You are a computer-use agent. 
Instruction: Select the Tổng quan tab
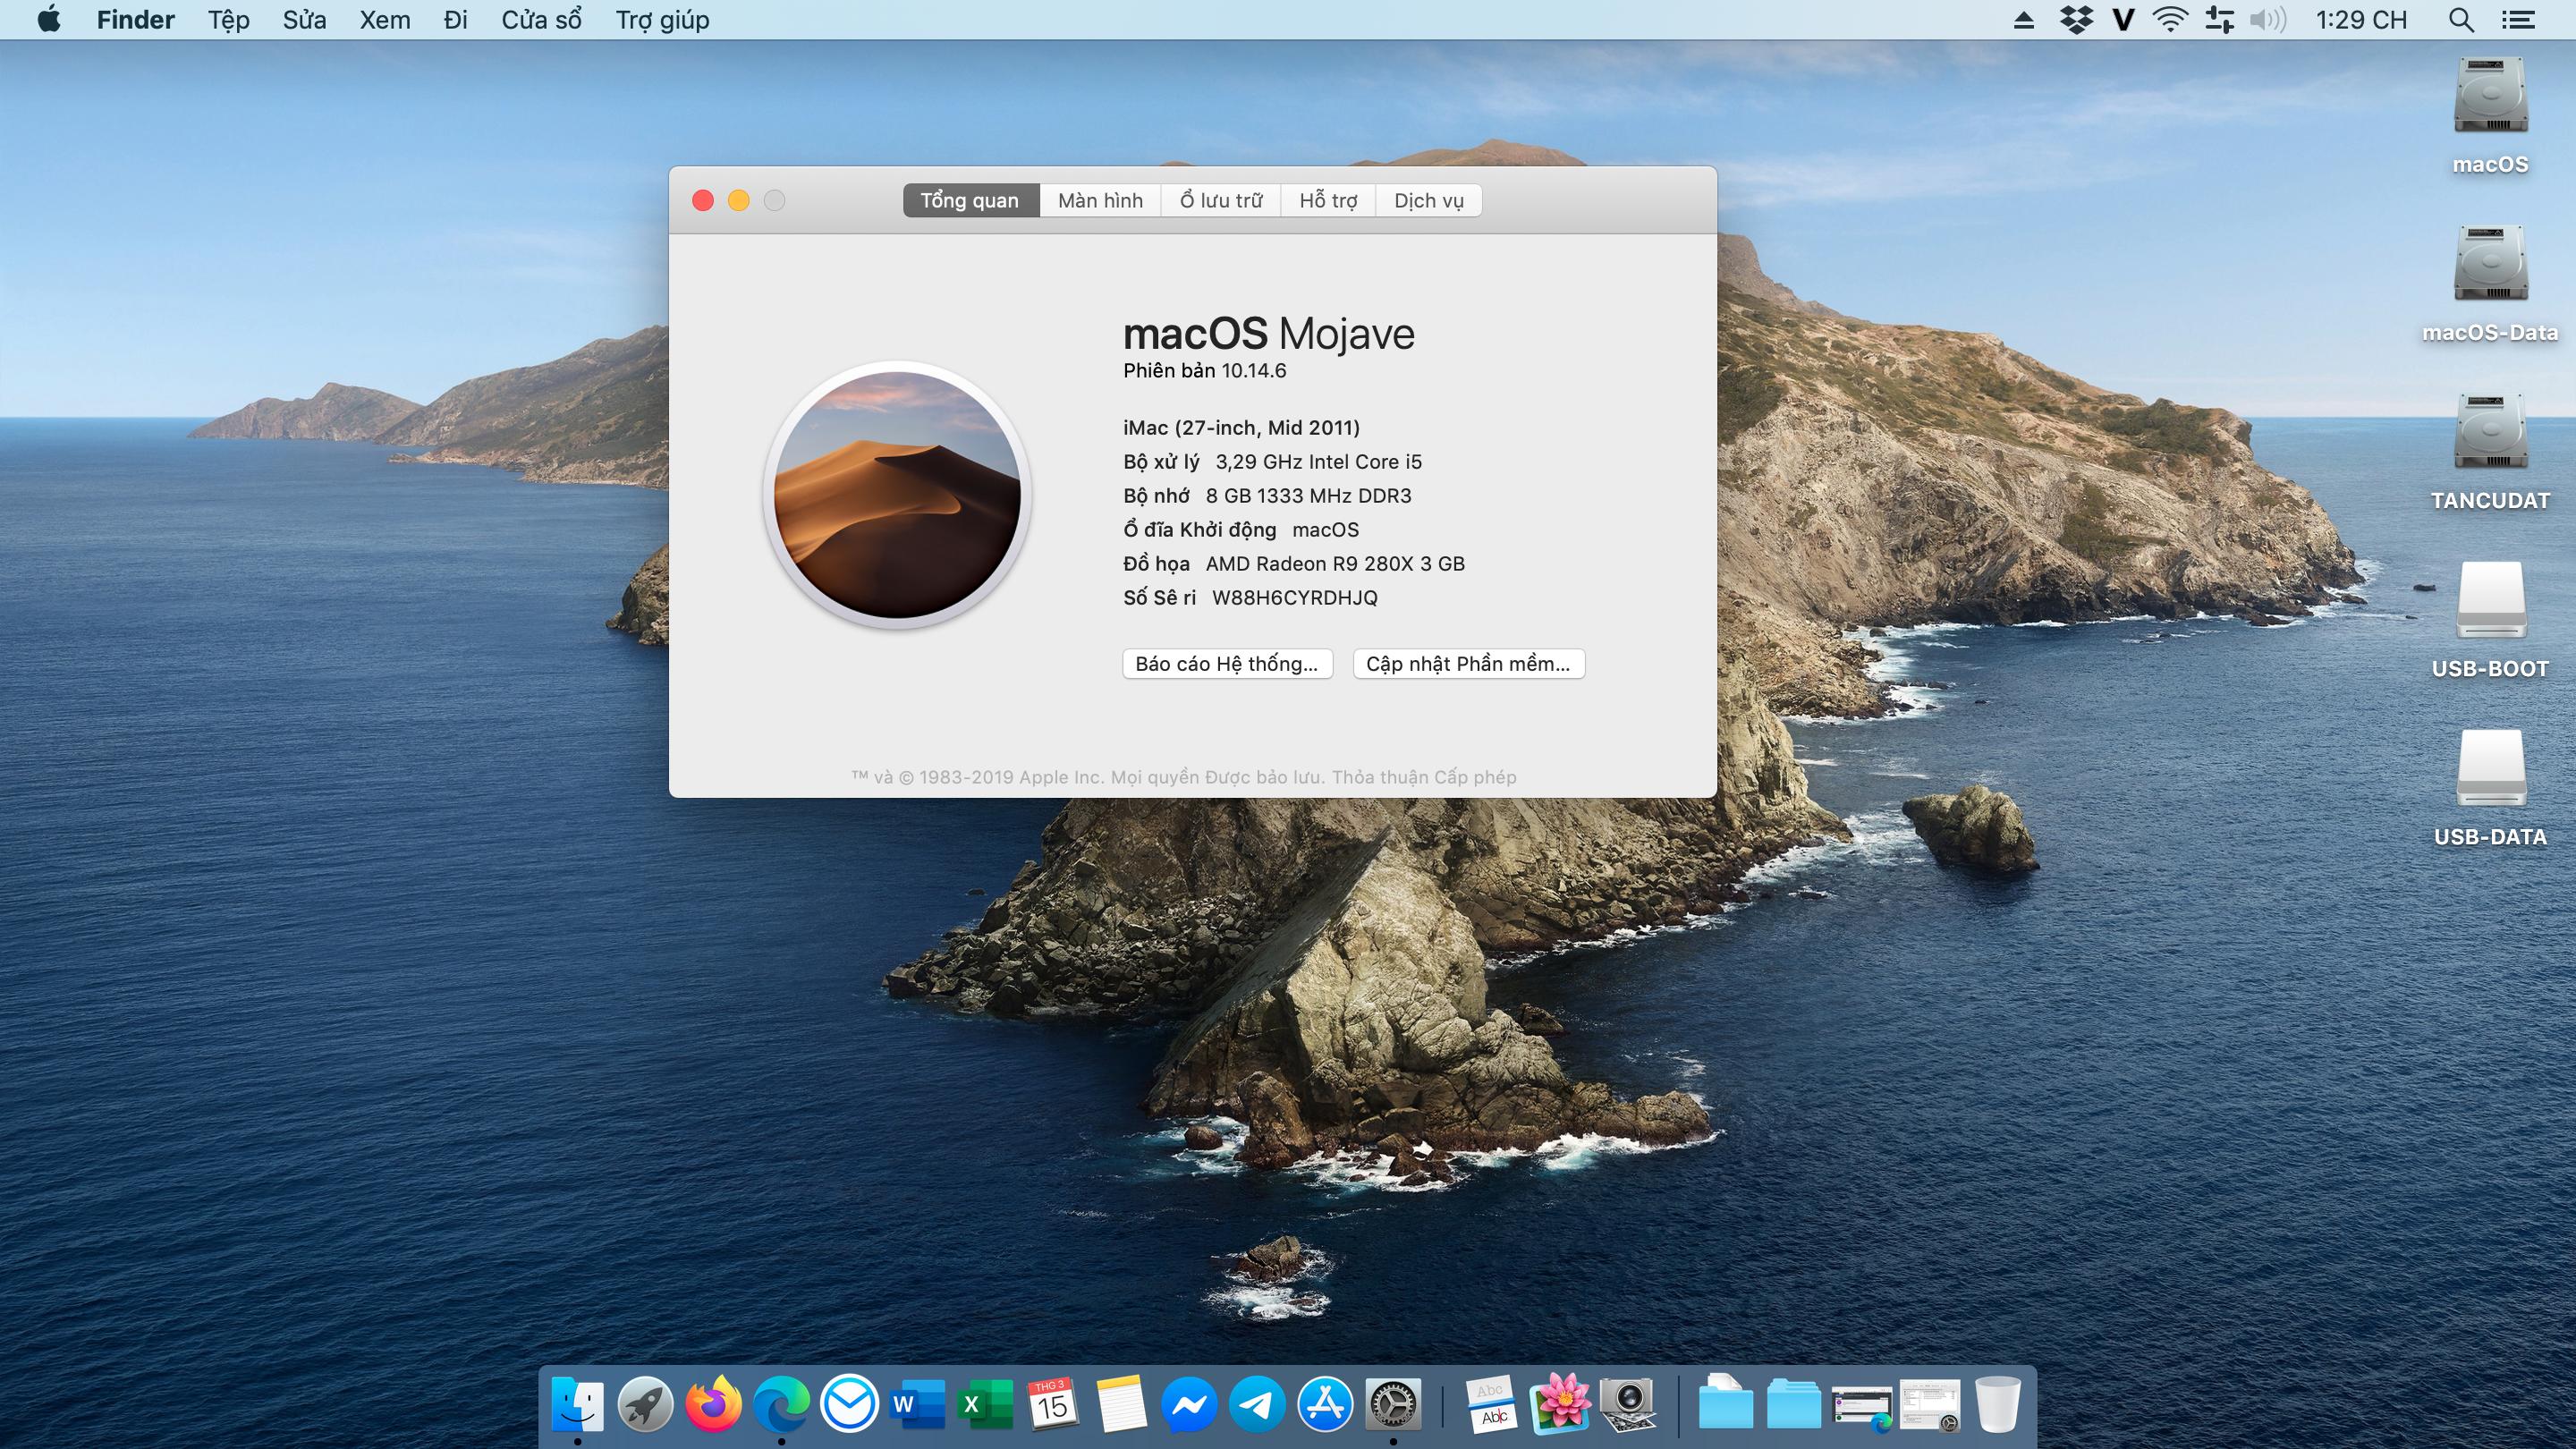tap(970, 200)
